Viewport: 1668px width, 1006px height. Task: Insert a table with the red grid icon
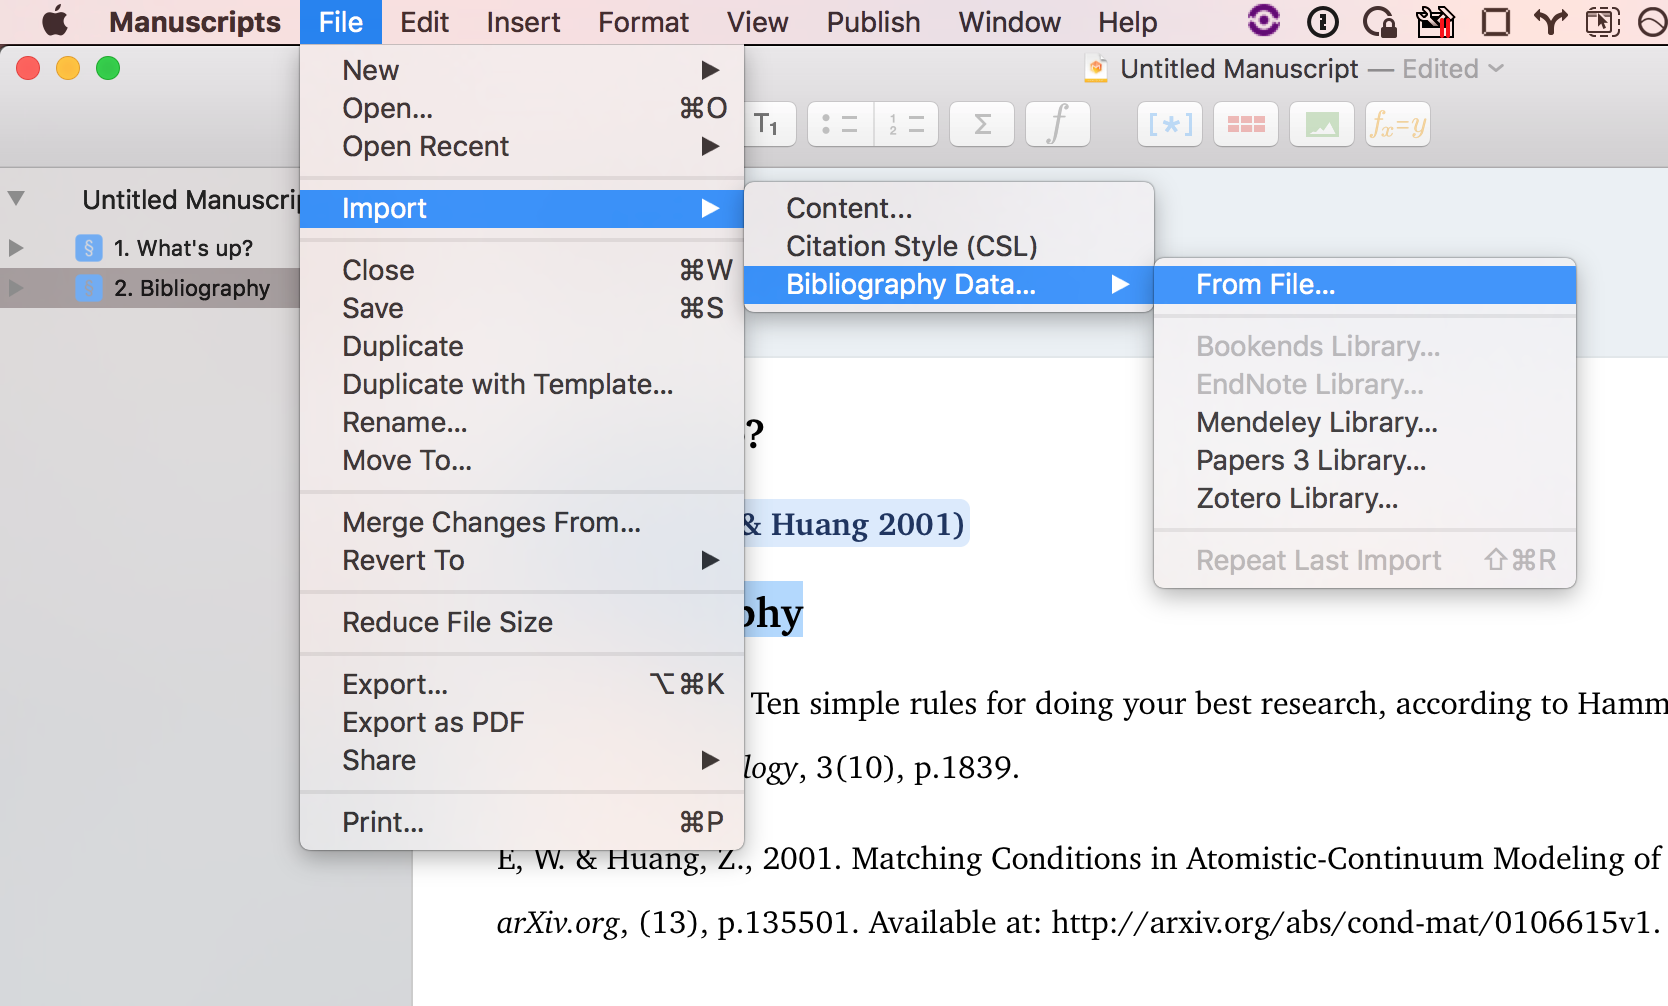click(x=1246, y=125)
